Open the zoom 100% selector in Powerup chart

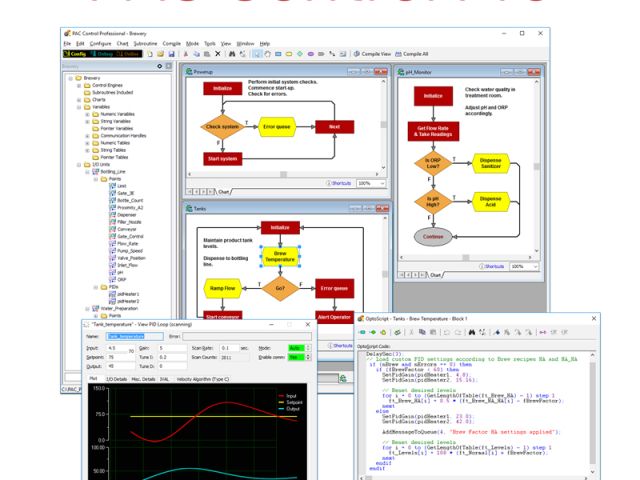[370, 183]
